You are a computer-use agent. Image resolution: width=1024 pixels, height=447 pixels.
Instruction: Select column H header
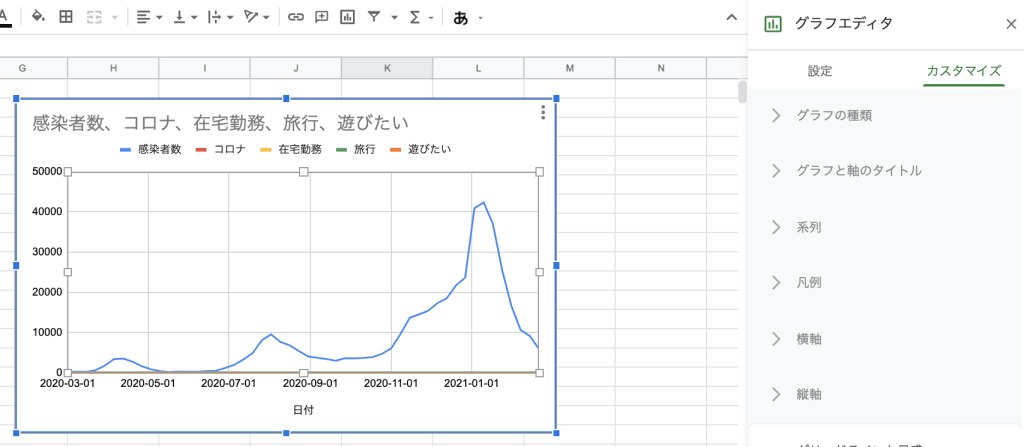pyautogui.click(x=114, y=68)
